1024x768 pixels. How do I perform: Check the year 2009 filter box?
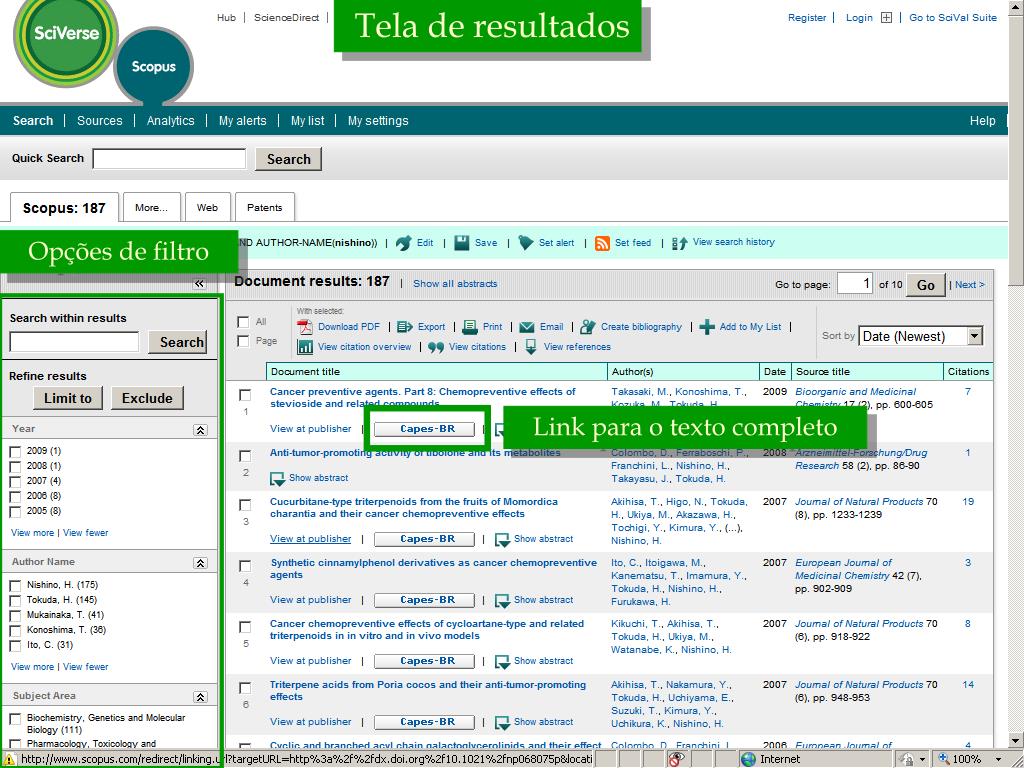click(x=15, y=451)
